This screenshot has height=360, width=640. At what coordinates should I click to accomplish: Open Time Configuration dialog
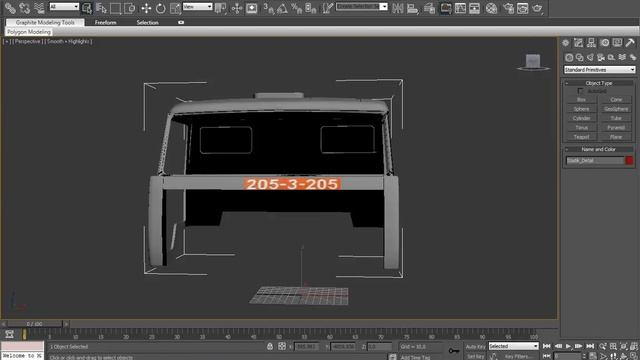[593, 356]
